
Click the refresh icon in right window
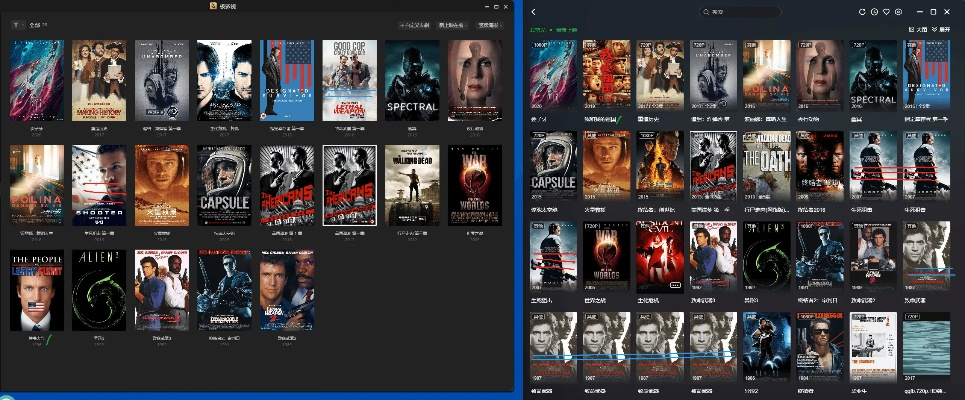pyautogui.click(x=862, y=12)
